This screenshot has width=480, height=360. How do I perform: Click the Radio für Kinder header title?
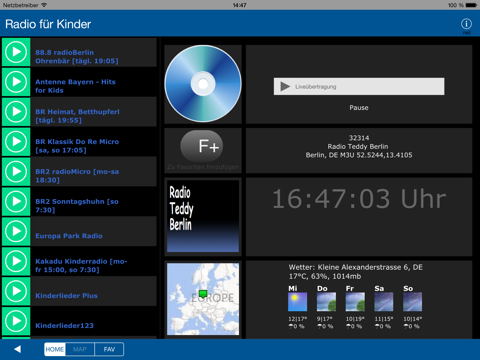click(x=48, y=24)
